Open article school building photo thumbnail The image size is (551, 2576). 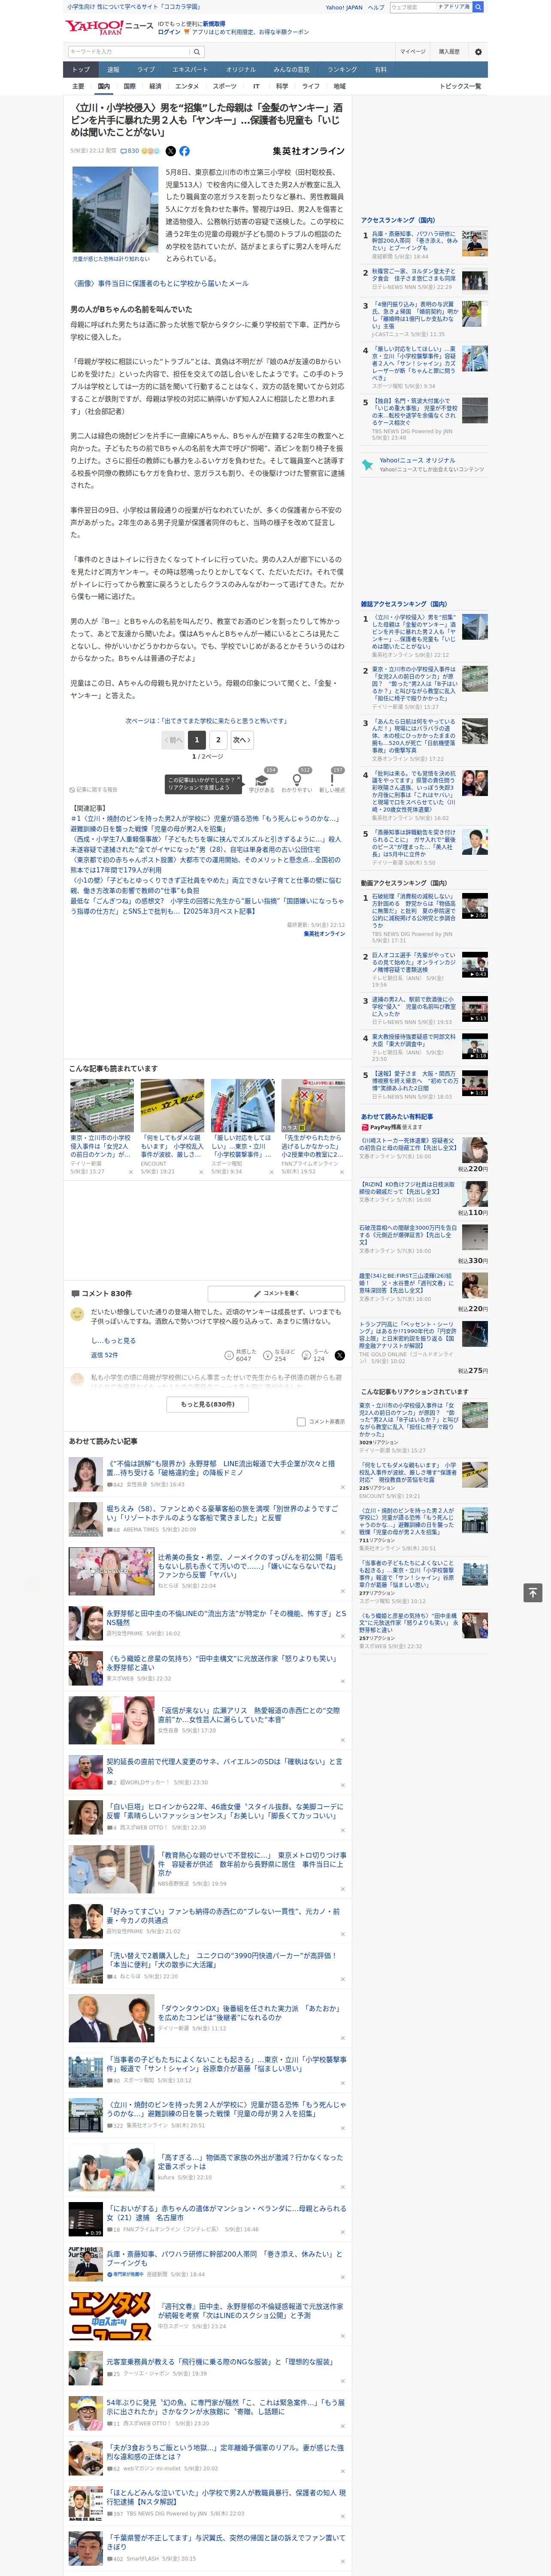(115, 210)
